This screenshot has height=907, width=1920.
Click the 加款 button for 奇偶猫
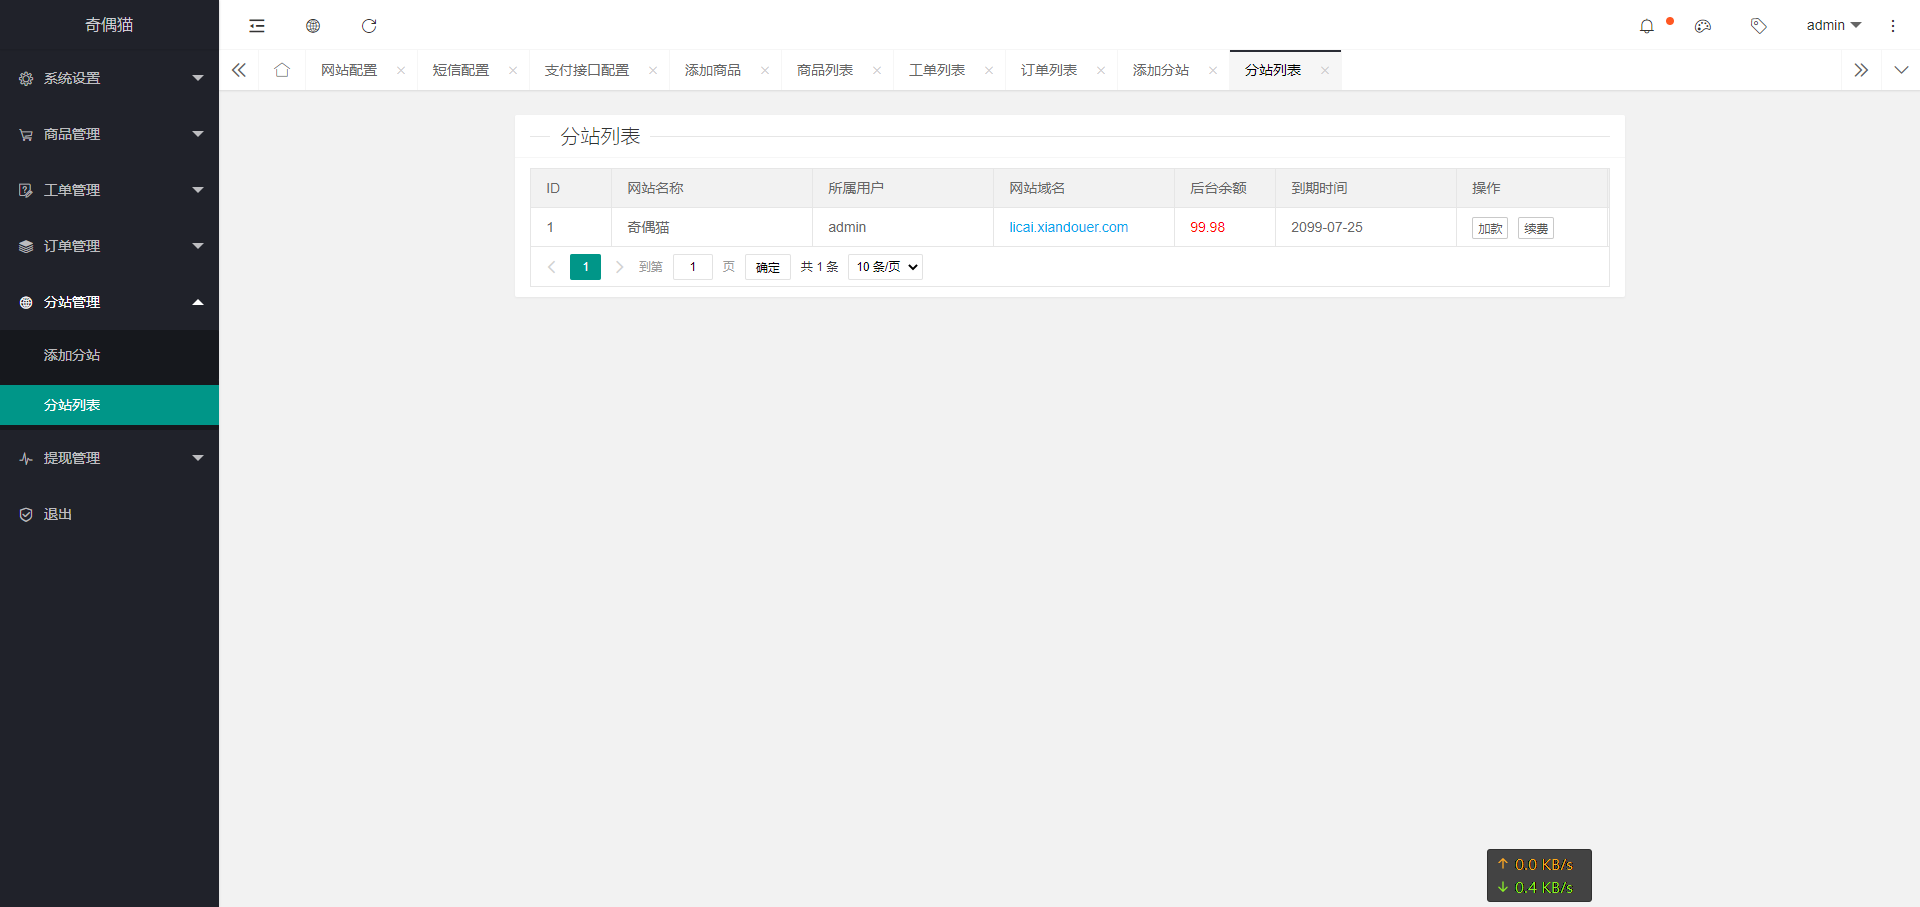coord(1490,228)
